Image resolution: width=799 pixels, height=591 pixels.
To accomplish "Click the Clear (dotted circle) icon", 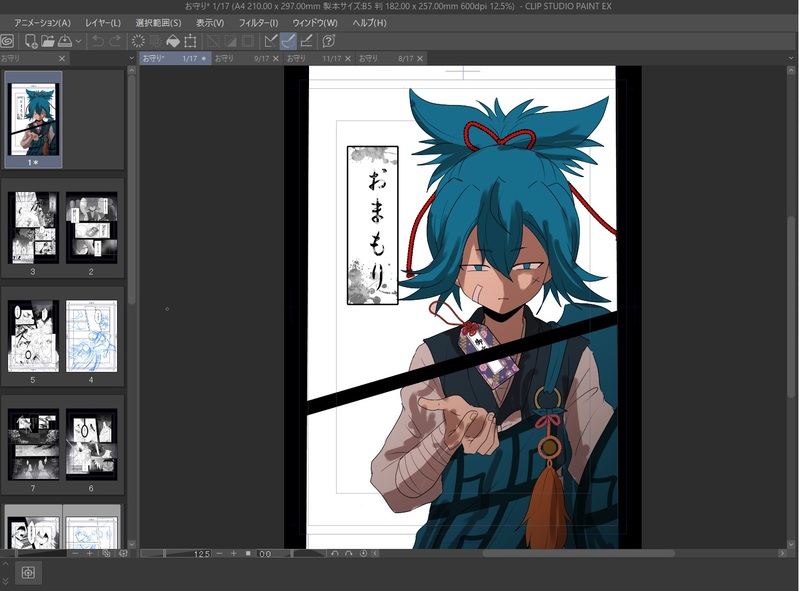I will pyautogui.click(x=138, y=41).
